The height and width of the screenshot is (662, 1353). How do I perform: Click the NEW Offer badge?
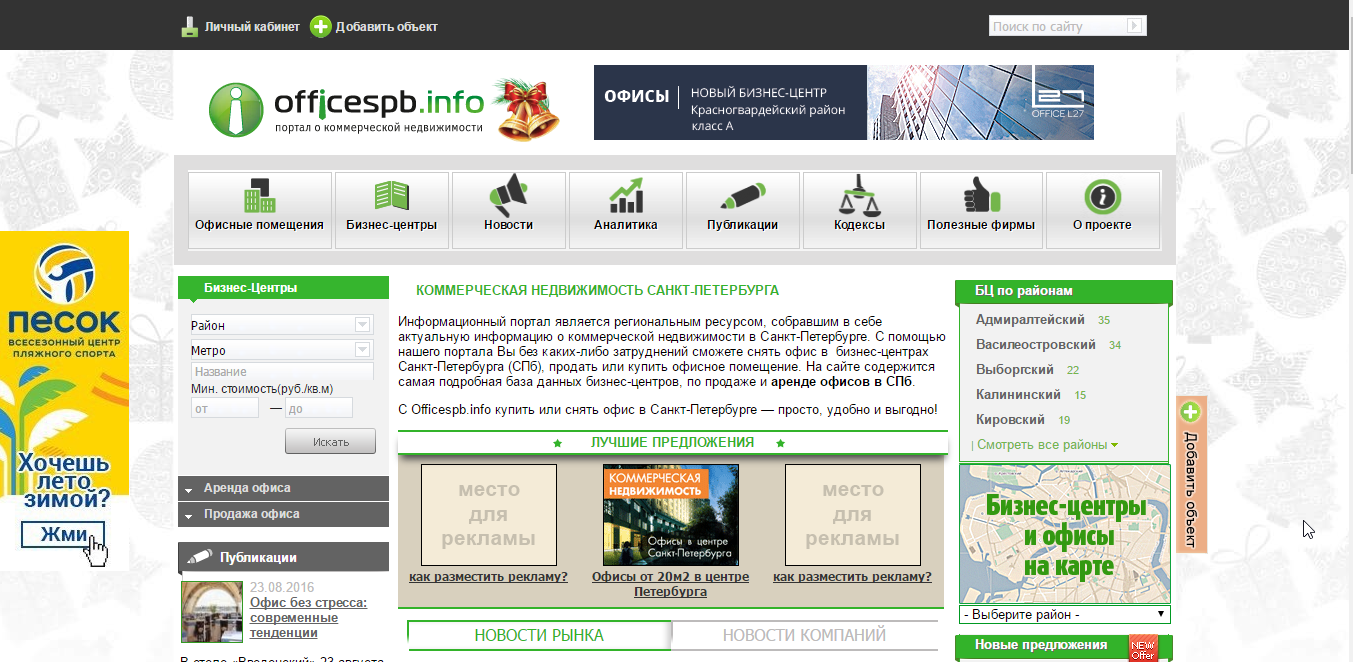point(1142,648)
